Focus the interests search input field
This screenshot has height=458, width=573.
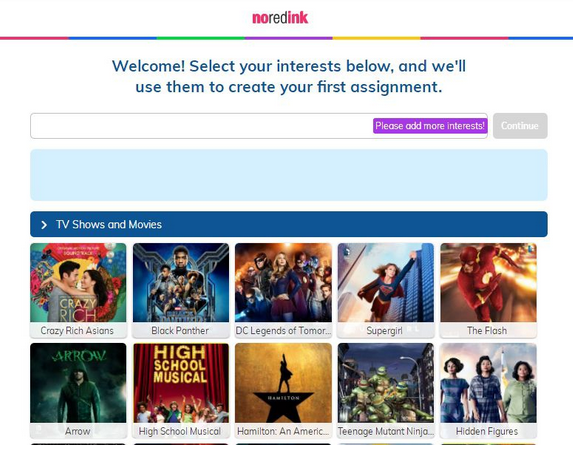pos(201,126)
